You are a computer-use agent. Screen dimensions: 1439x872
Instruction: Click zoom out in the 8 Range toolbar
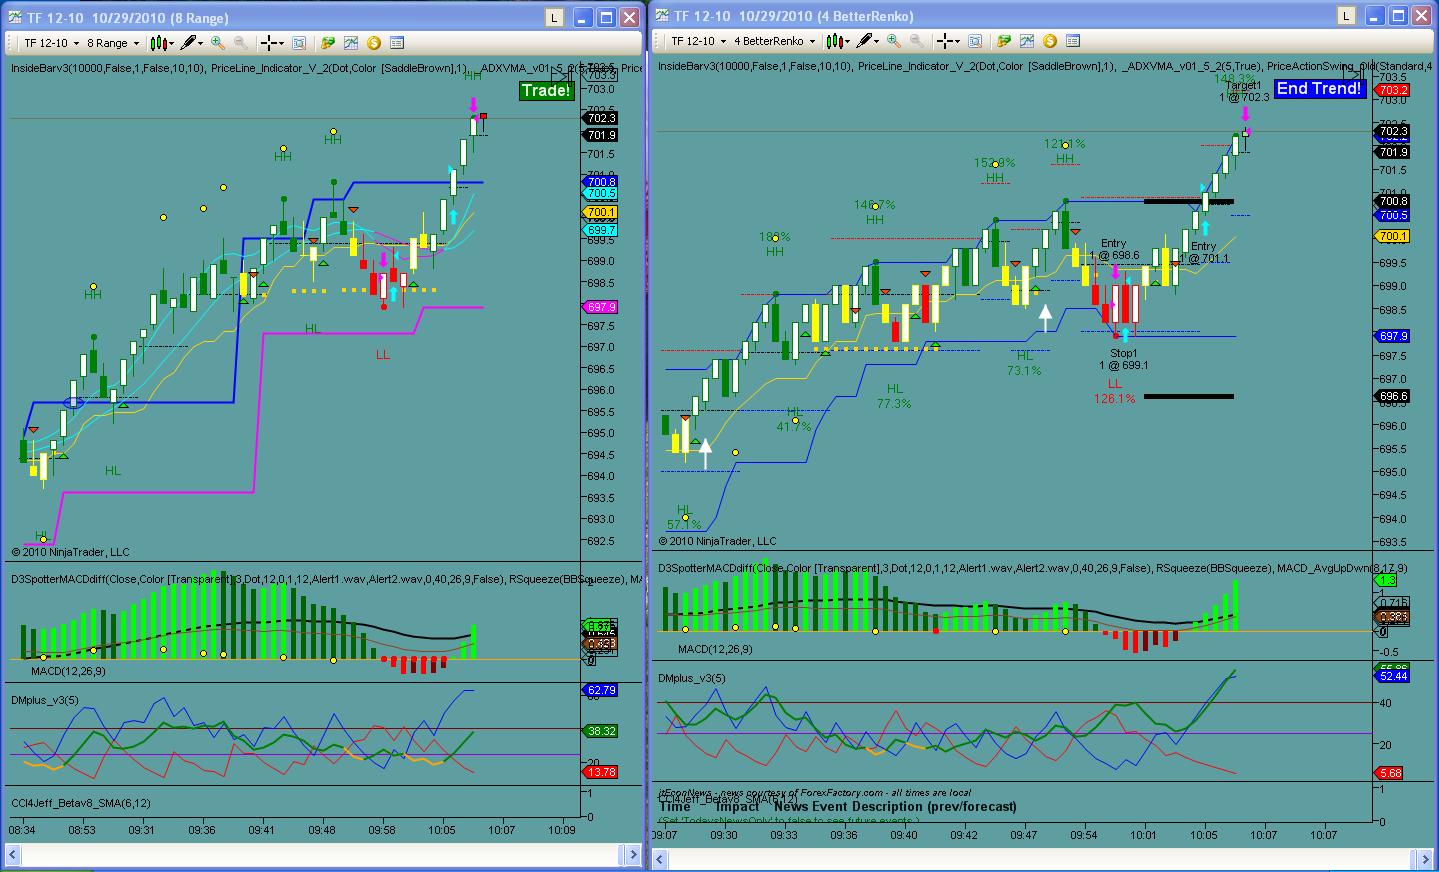click(x=241, y=43)
